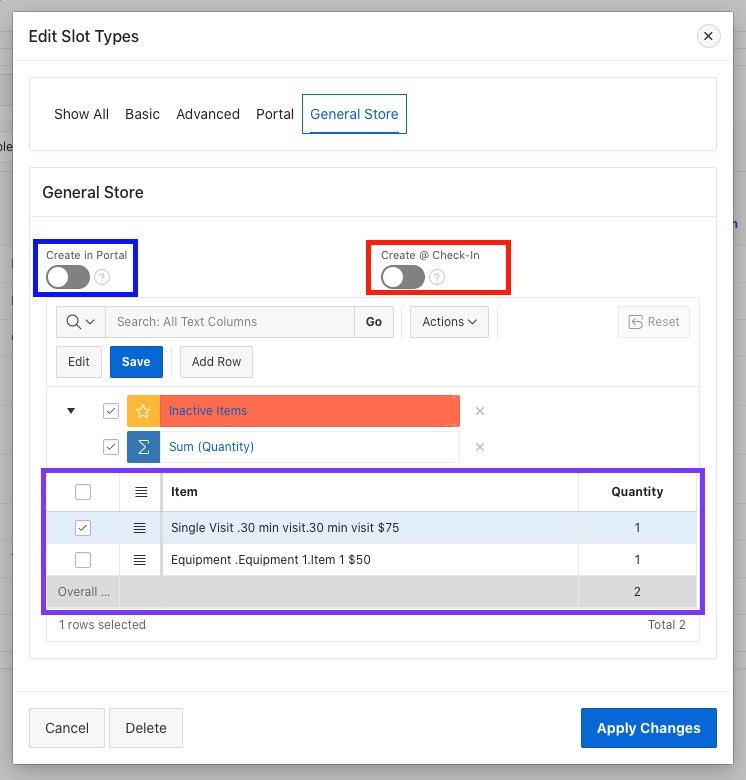746x780 pixels.
Task: Click help icon beside Create in Portal
Action: point(102,277)
